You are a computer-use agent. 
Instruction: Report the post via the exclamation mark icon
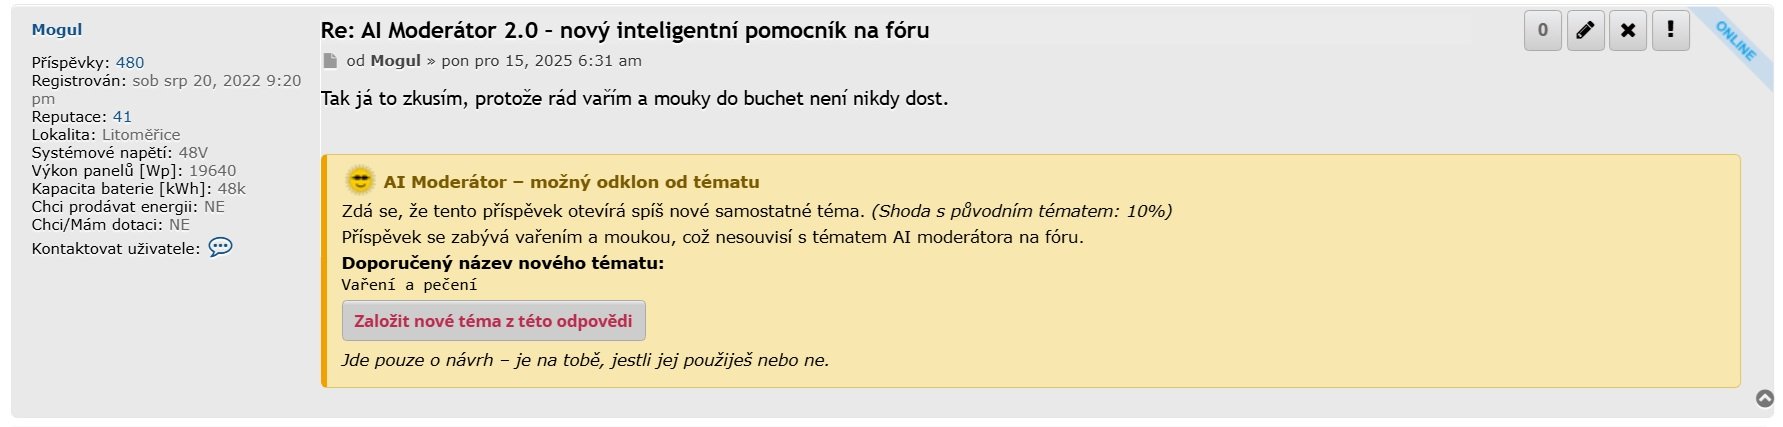pyautogui.click(x=1670, y=30)
